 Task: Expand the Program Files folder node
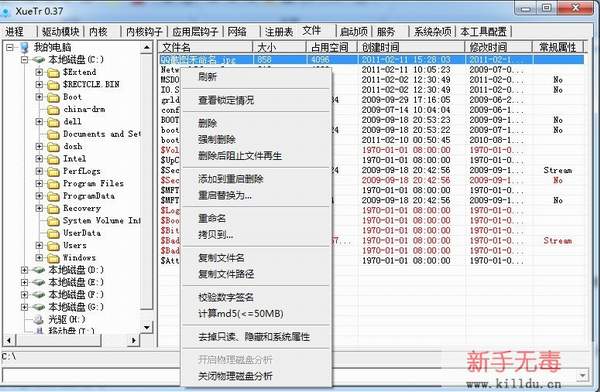click(39, 183)
